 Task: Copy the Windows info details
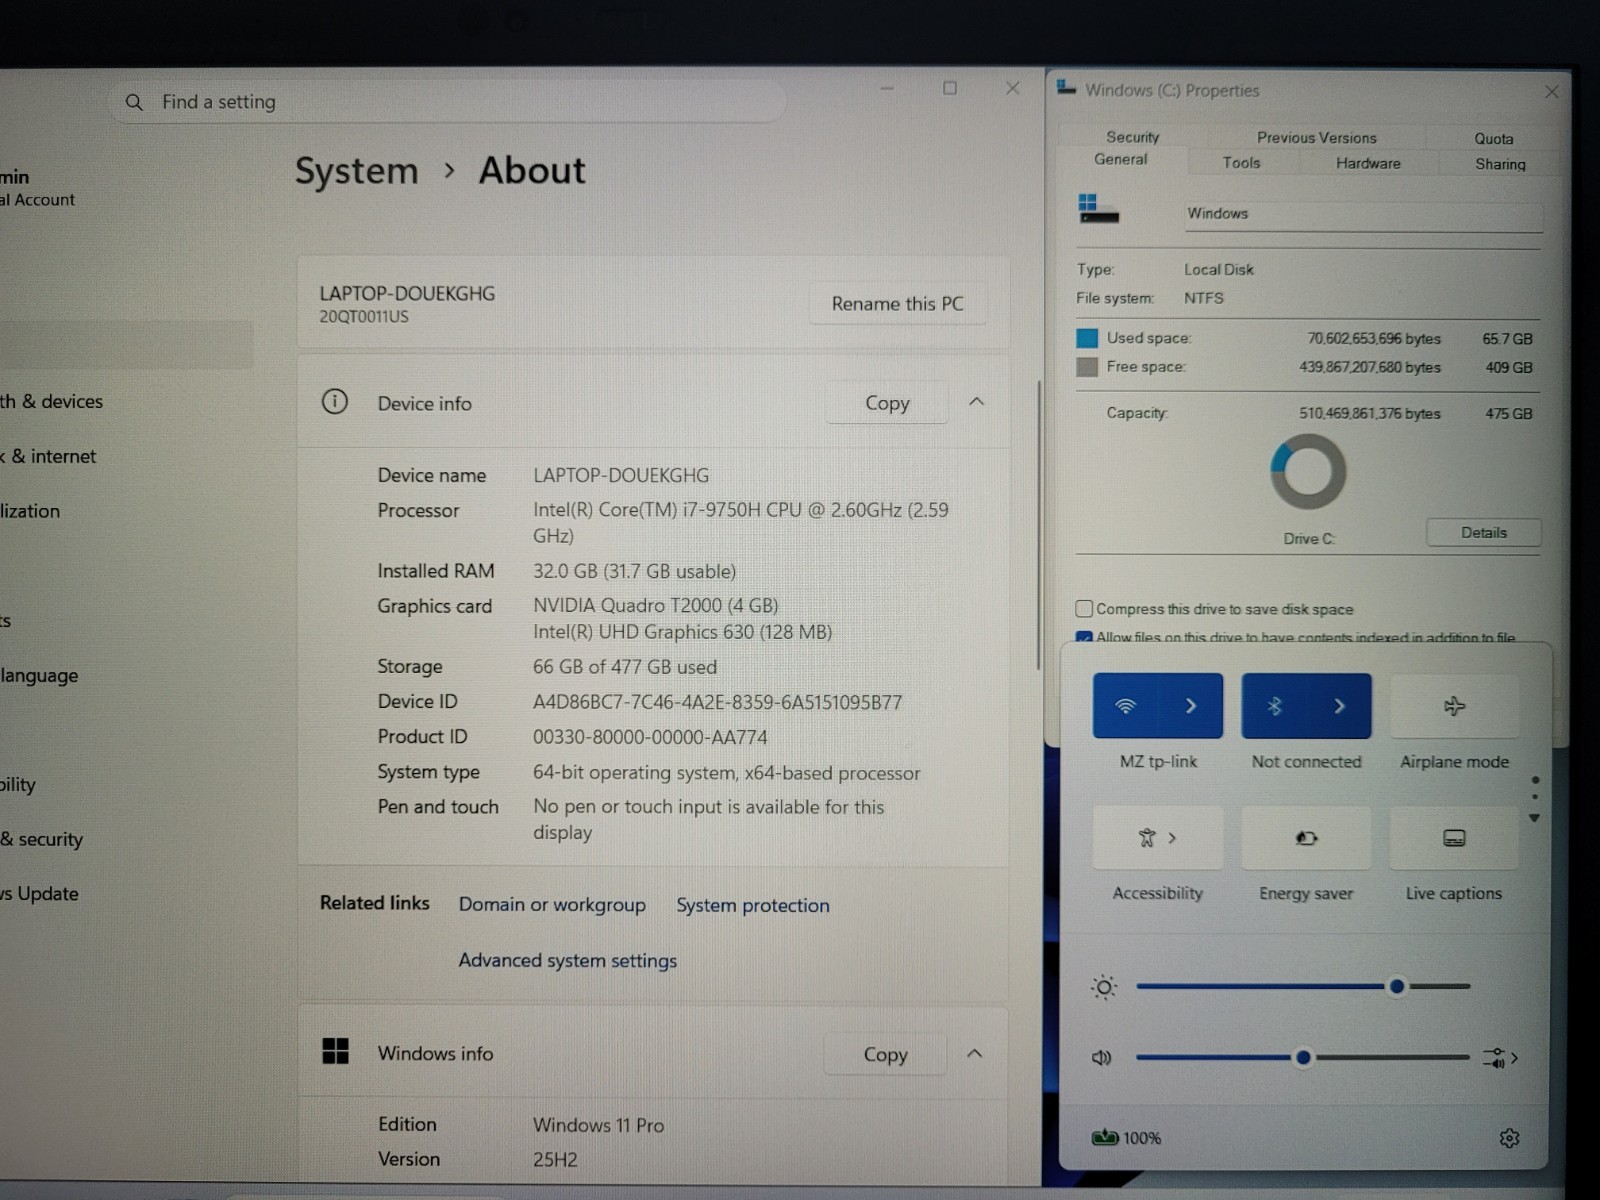click(x=885, y=1054)
